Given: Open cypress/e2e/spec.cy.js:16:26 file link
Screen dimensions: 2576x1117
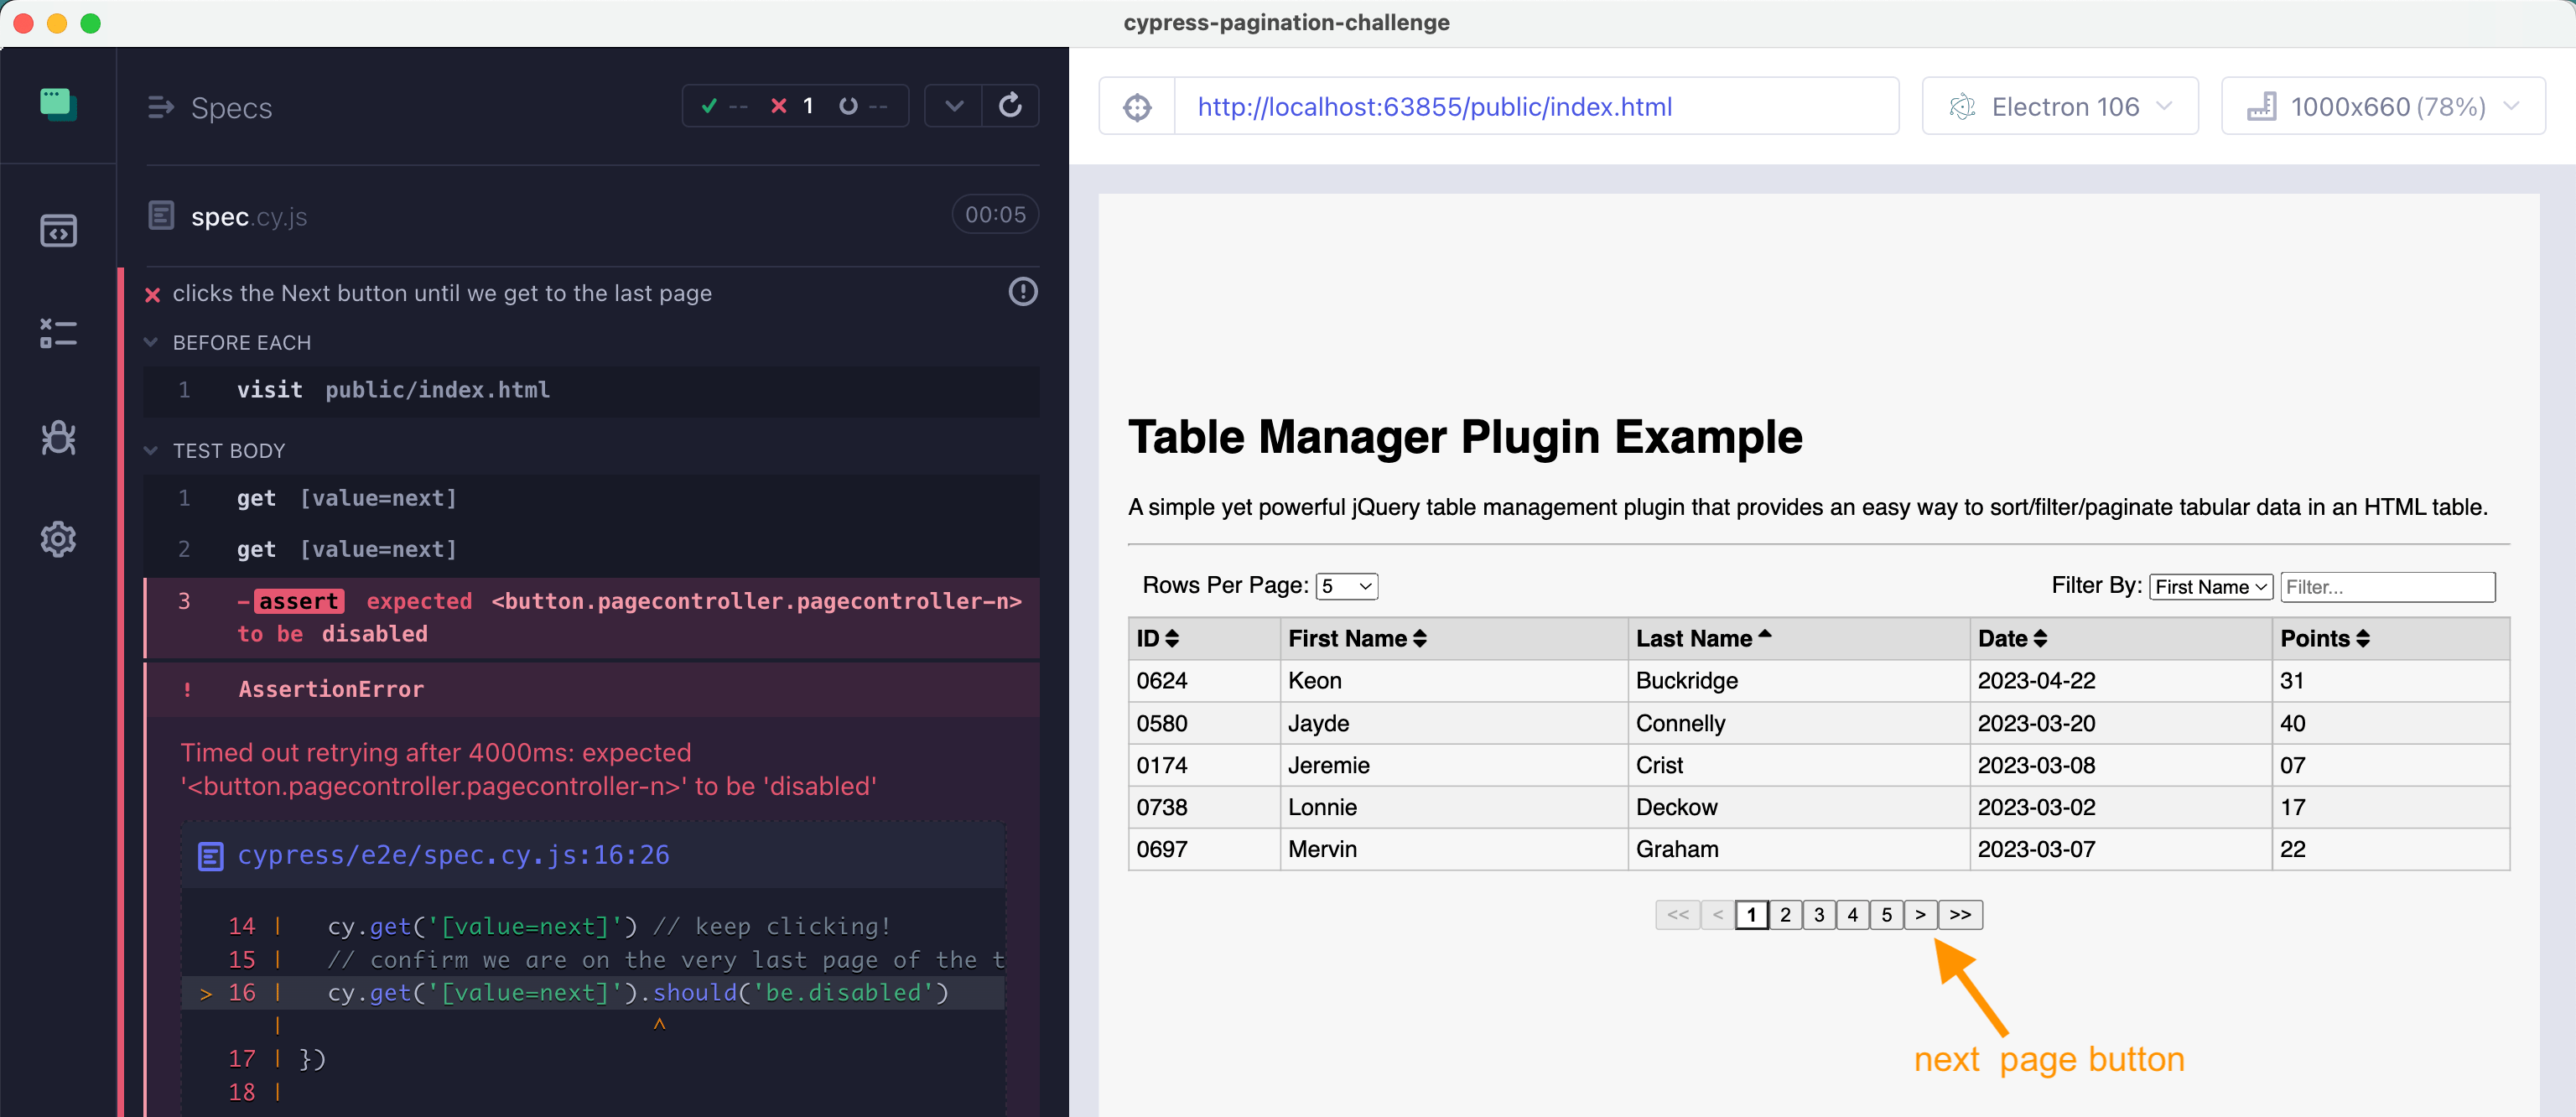Looking at the screenshot, I should click(x=453, y=855).
